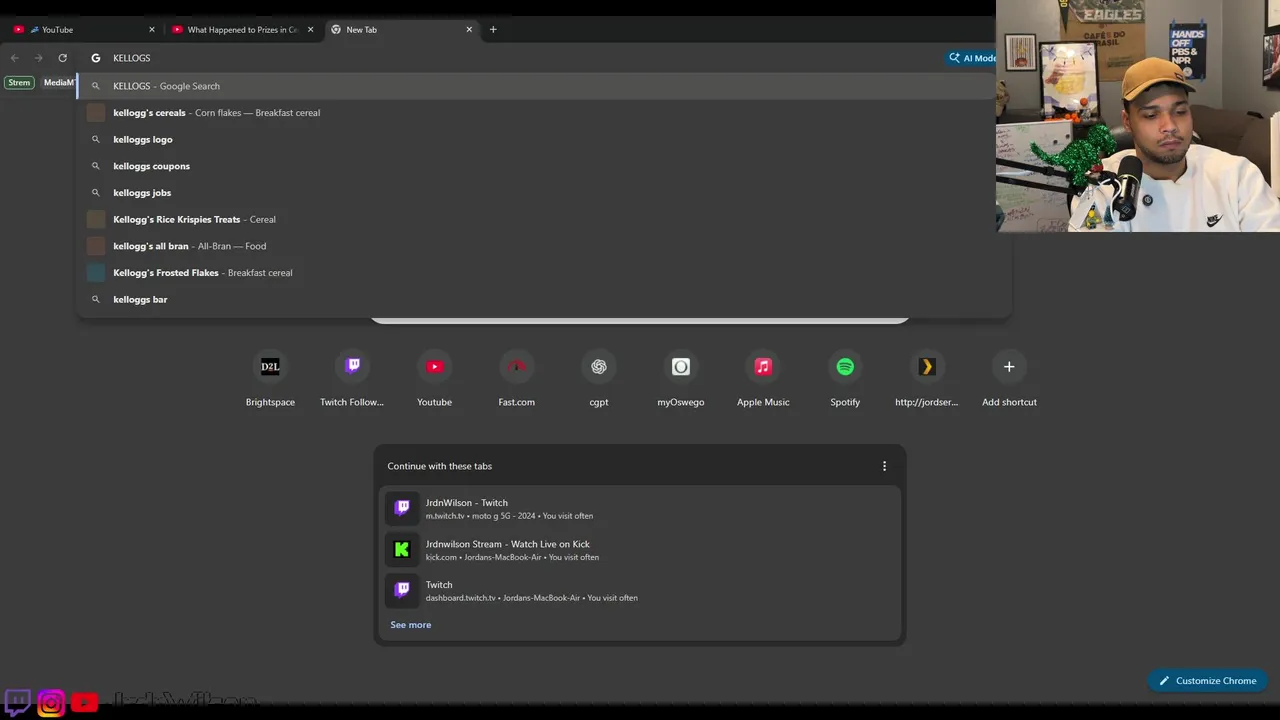Open the Twitch Following shortcut icon

coord(352,367)
